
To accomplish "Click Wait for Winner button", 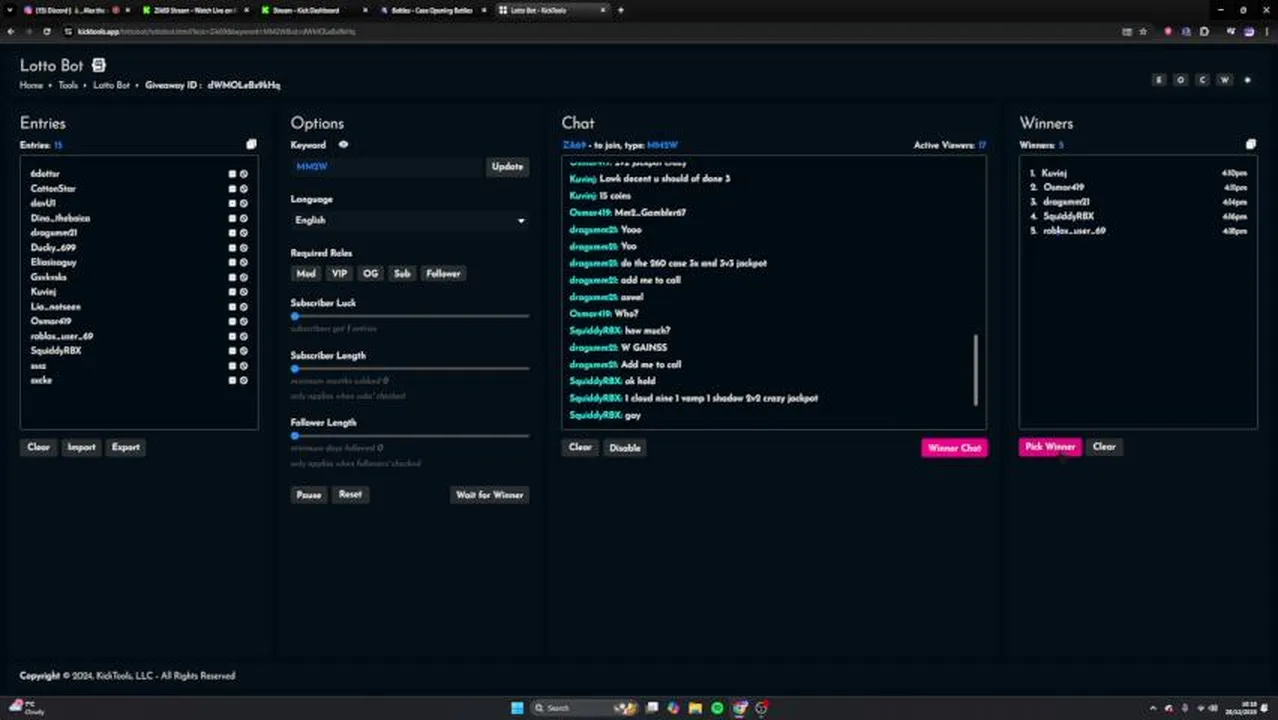I will [489, 495].
